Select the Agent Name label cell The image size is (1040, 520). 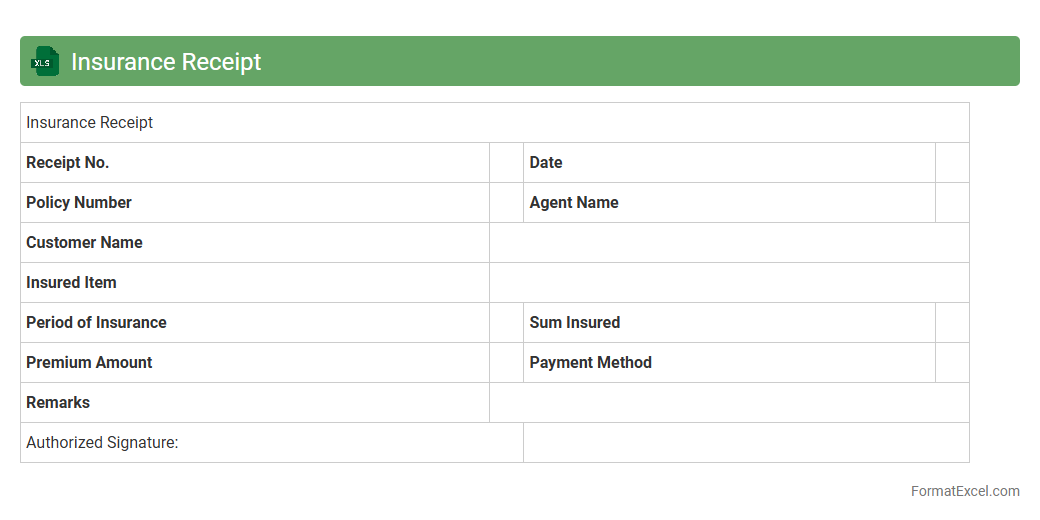pos(729,203)
